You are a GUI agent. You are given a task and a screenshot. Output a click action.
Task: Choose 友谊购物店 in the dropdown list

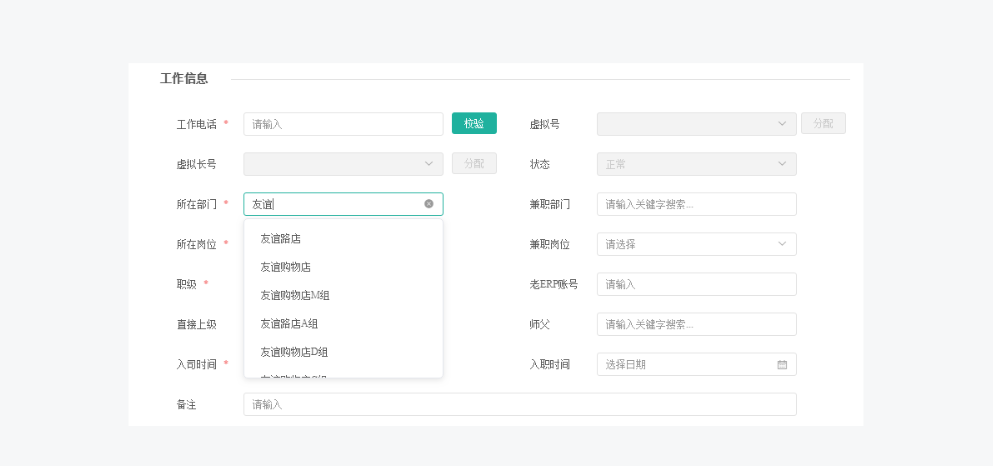click(x=286, y=267)
